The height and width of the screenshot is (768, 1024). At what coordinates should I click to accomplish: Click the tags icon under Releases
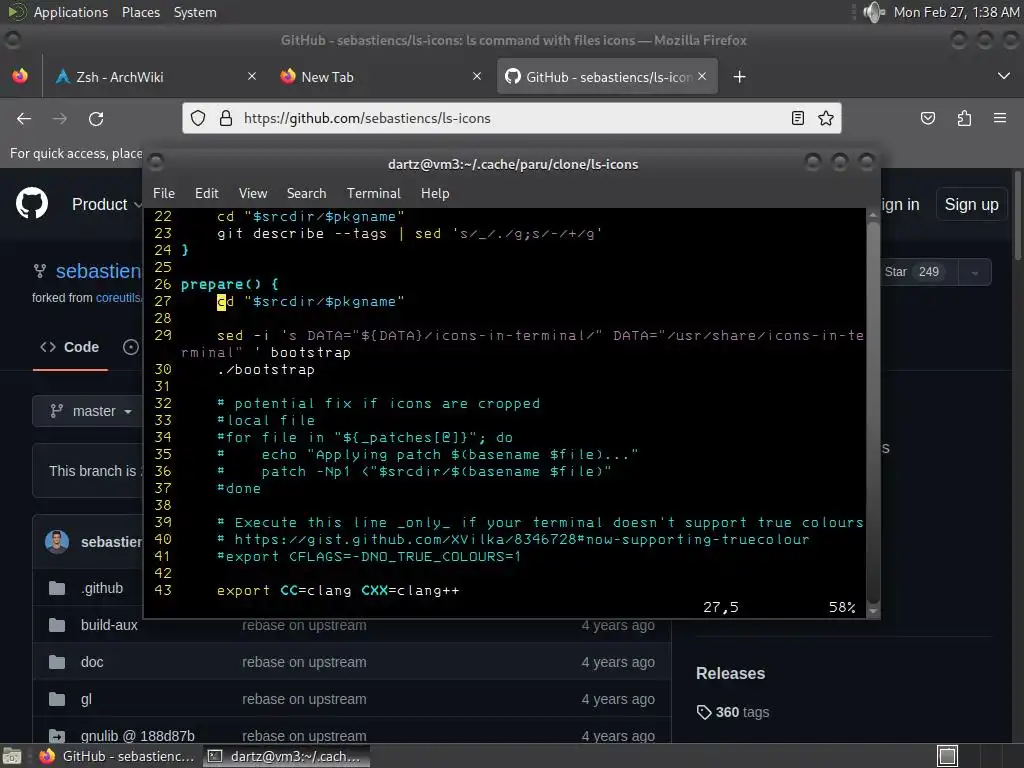point(703,712)
